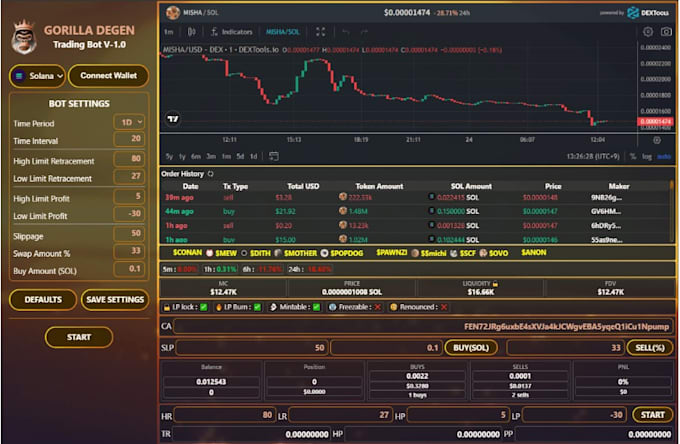
Task: Open price axis settings gear
Action: (657, 140)
